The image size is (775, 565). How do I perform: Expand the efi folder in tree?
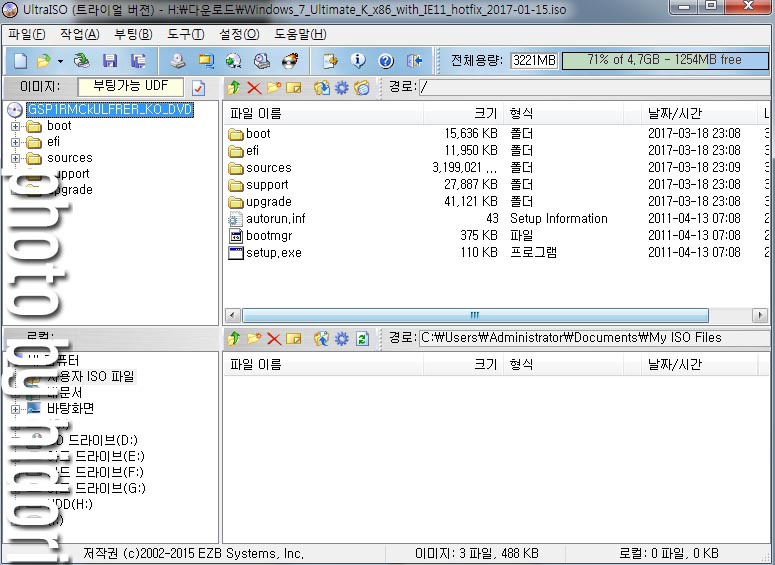[x=15, y=142]
